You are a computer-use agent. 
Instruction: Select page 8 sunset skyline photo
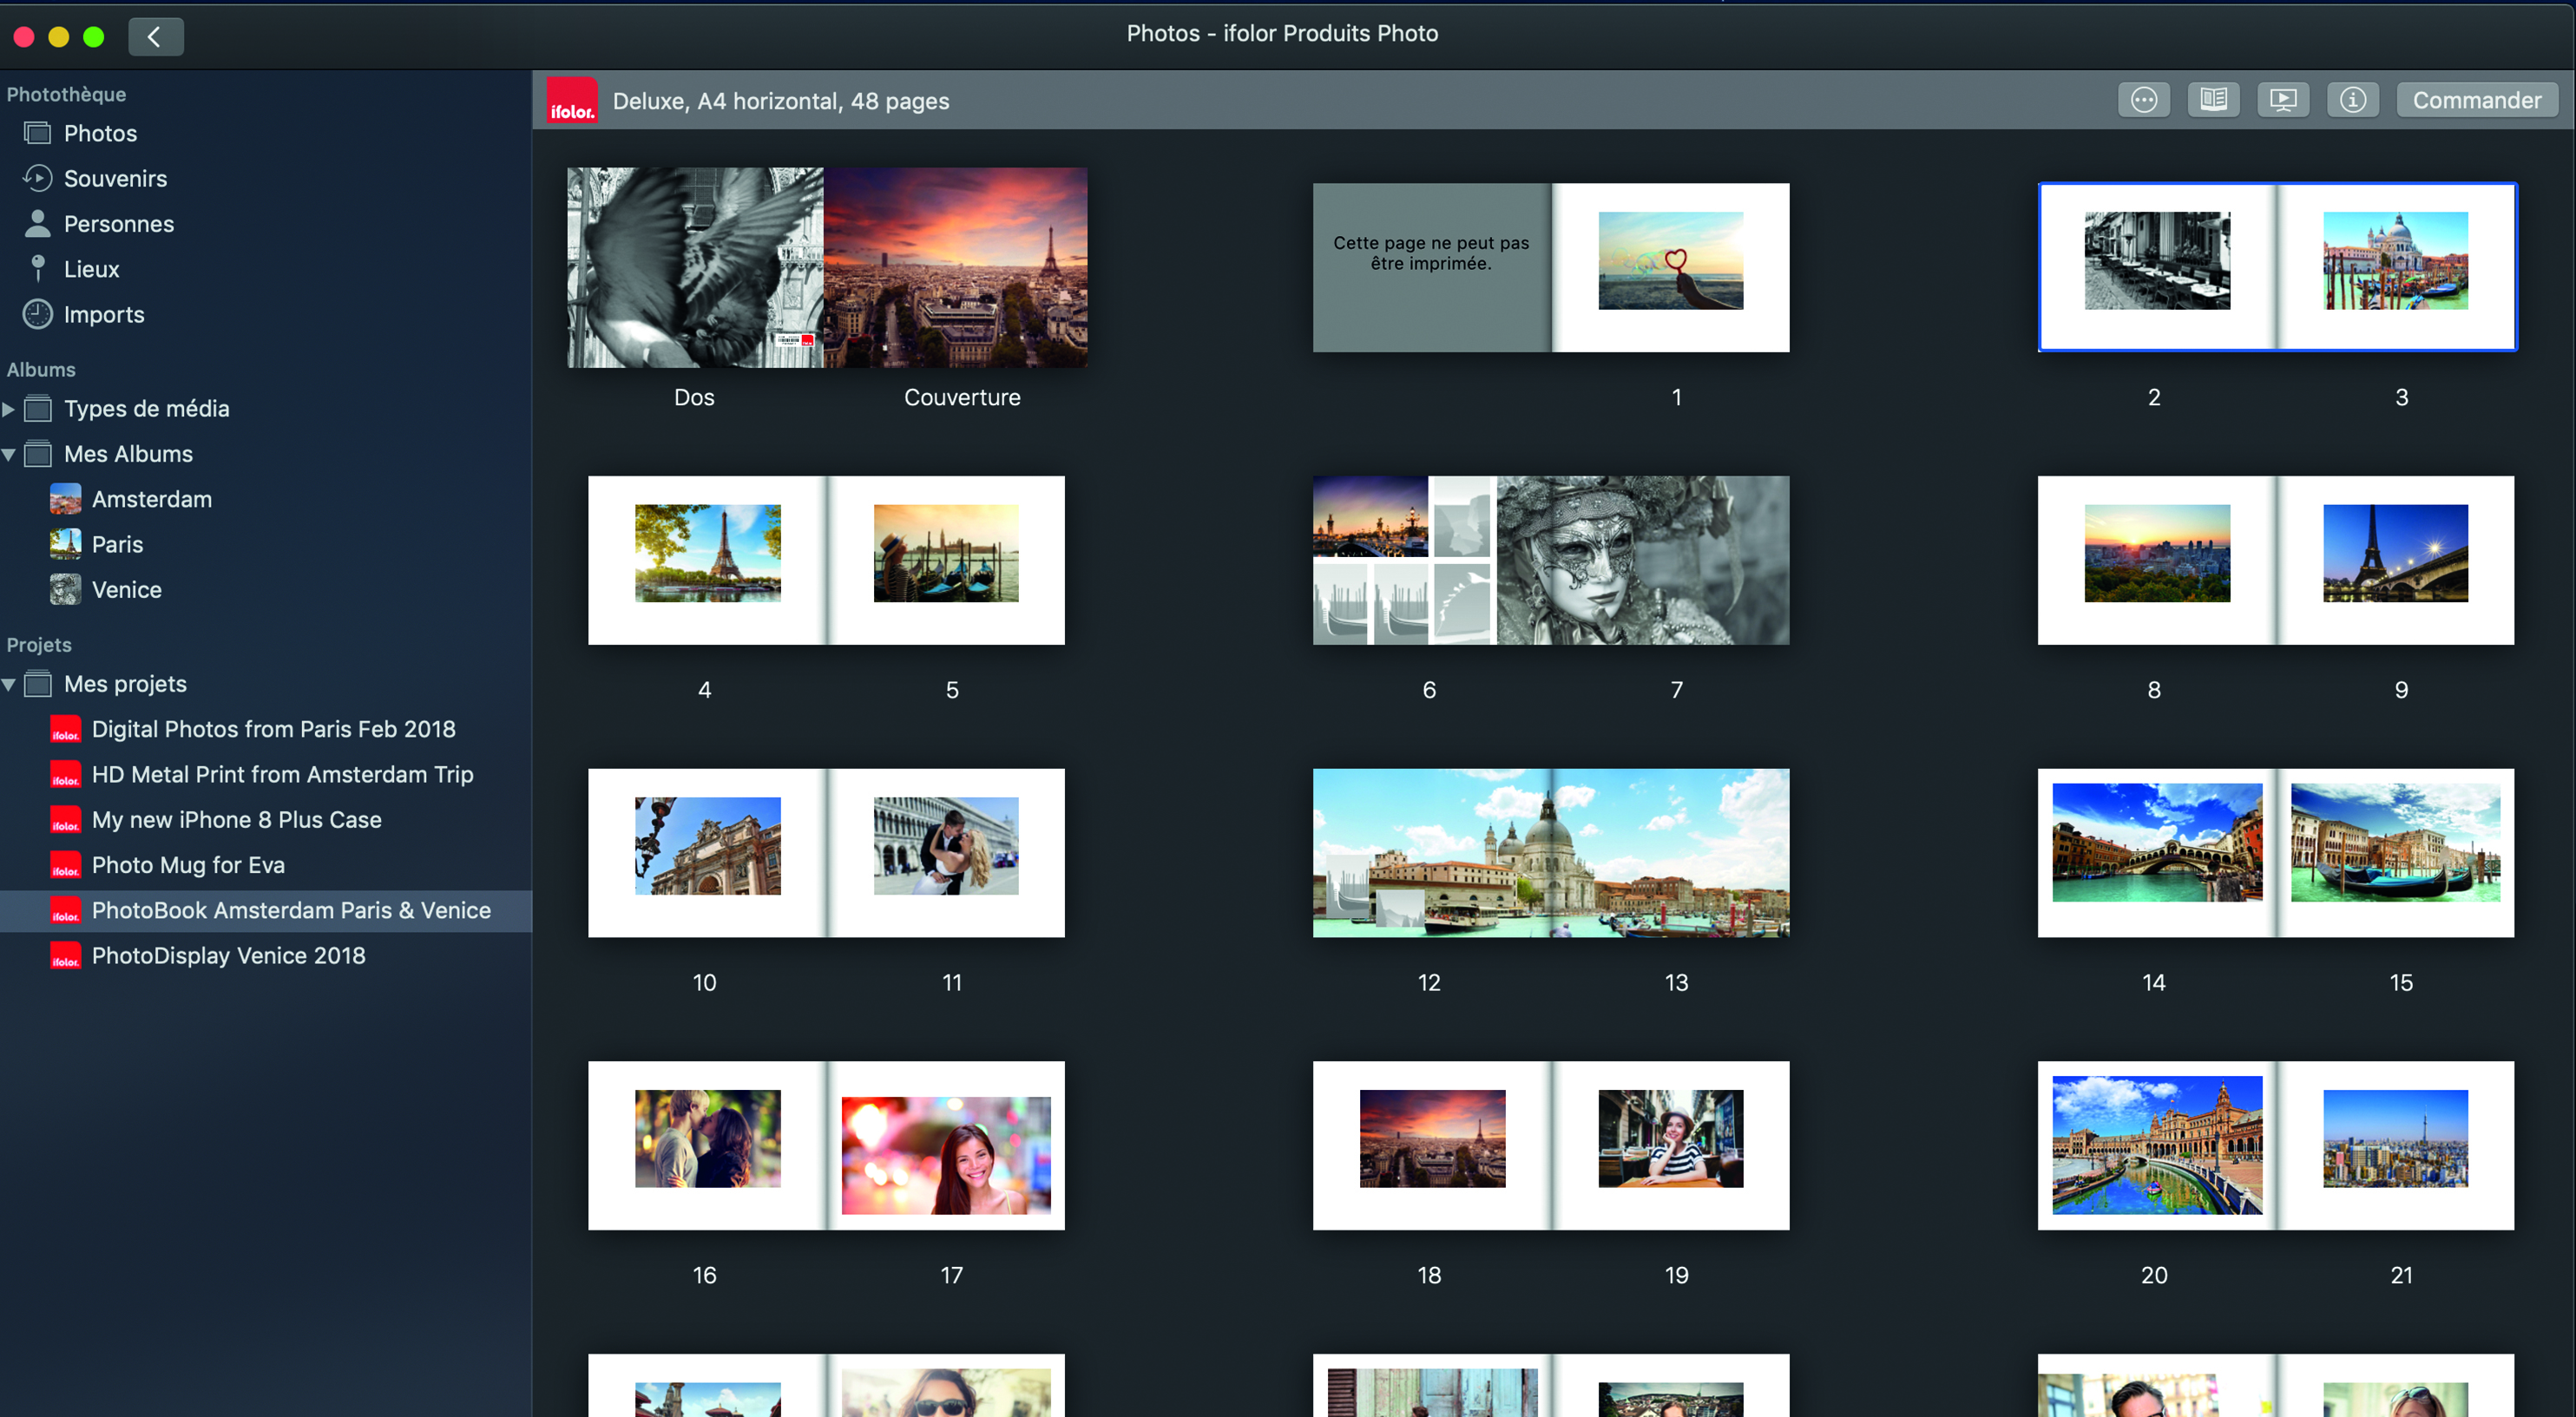coord(2157,553)
